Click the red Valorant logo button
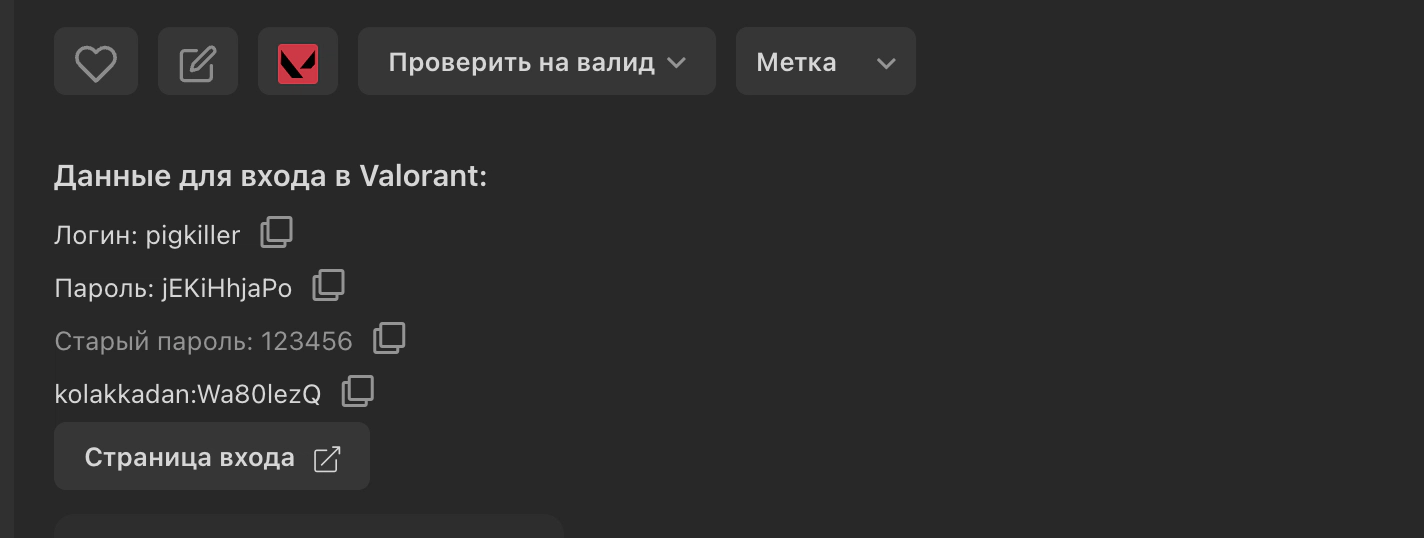The width and height of the screenshot is (1424, 538). (x=298, y=62)
